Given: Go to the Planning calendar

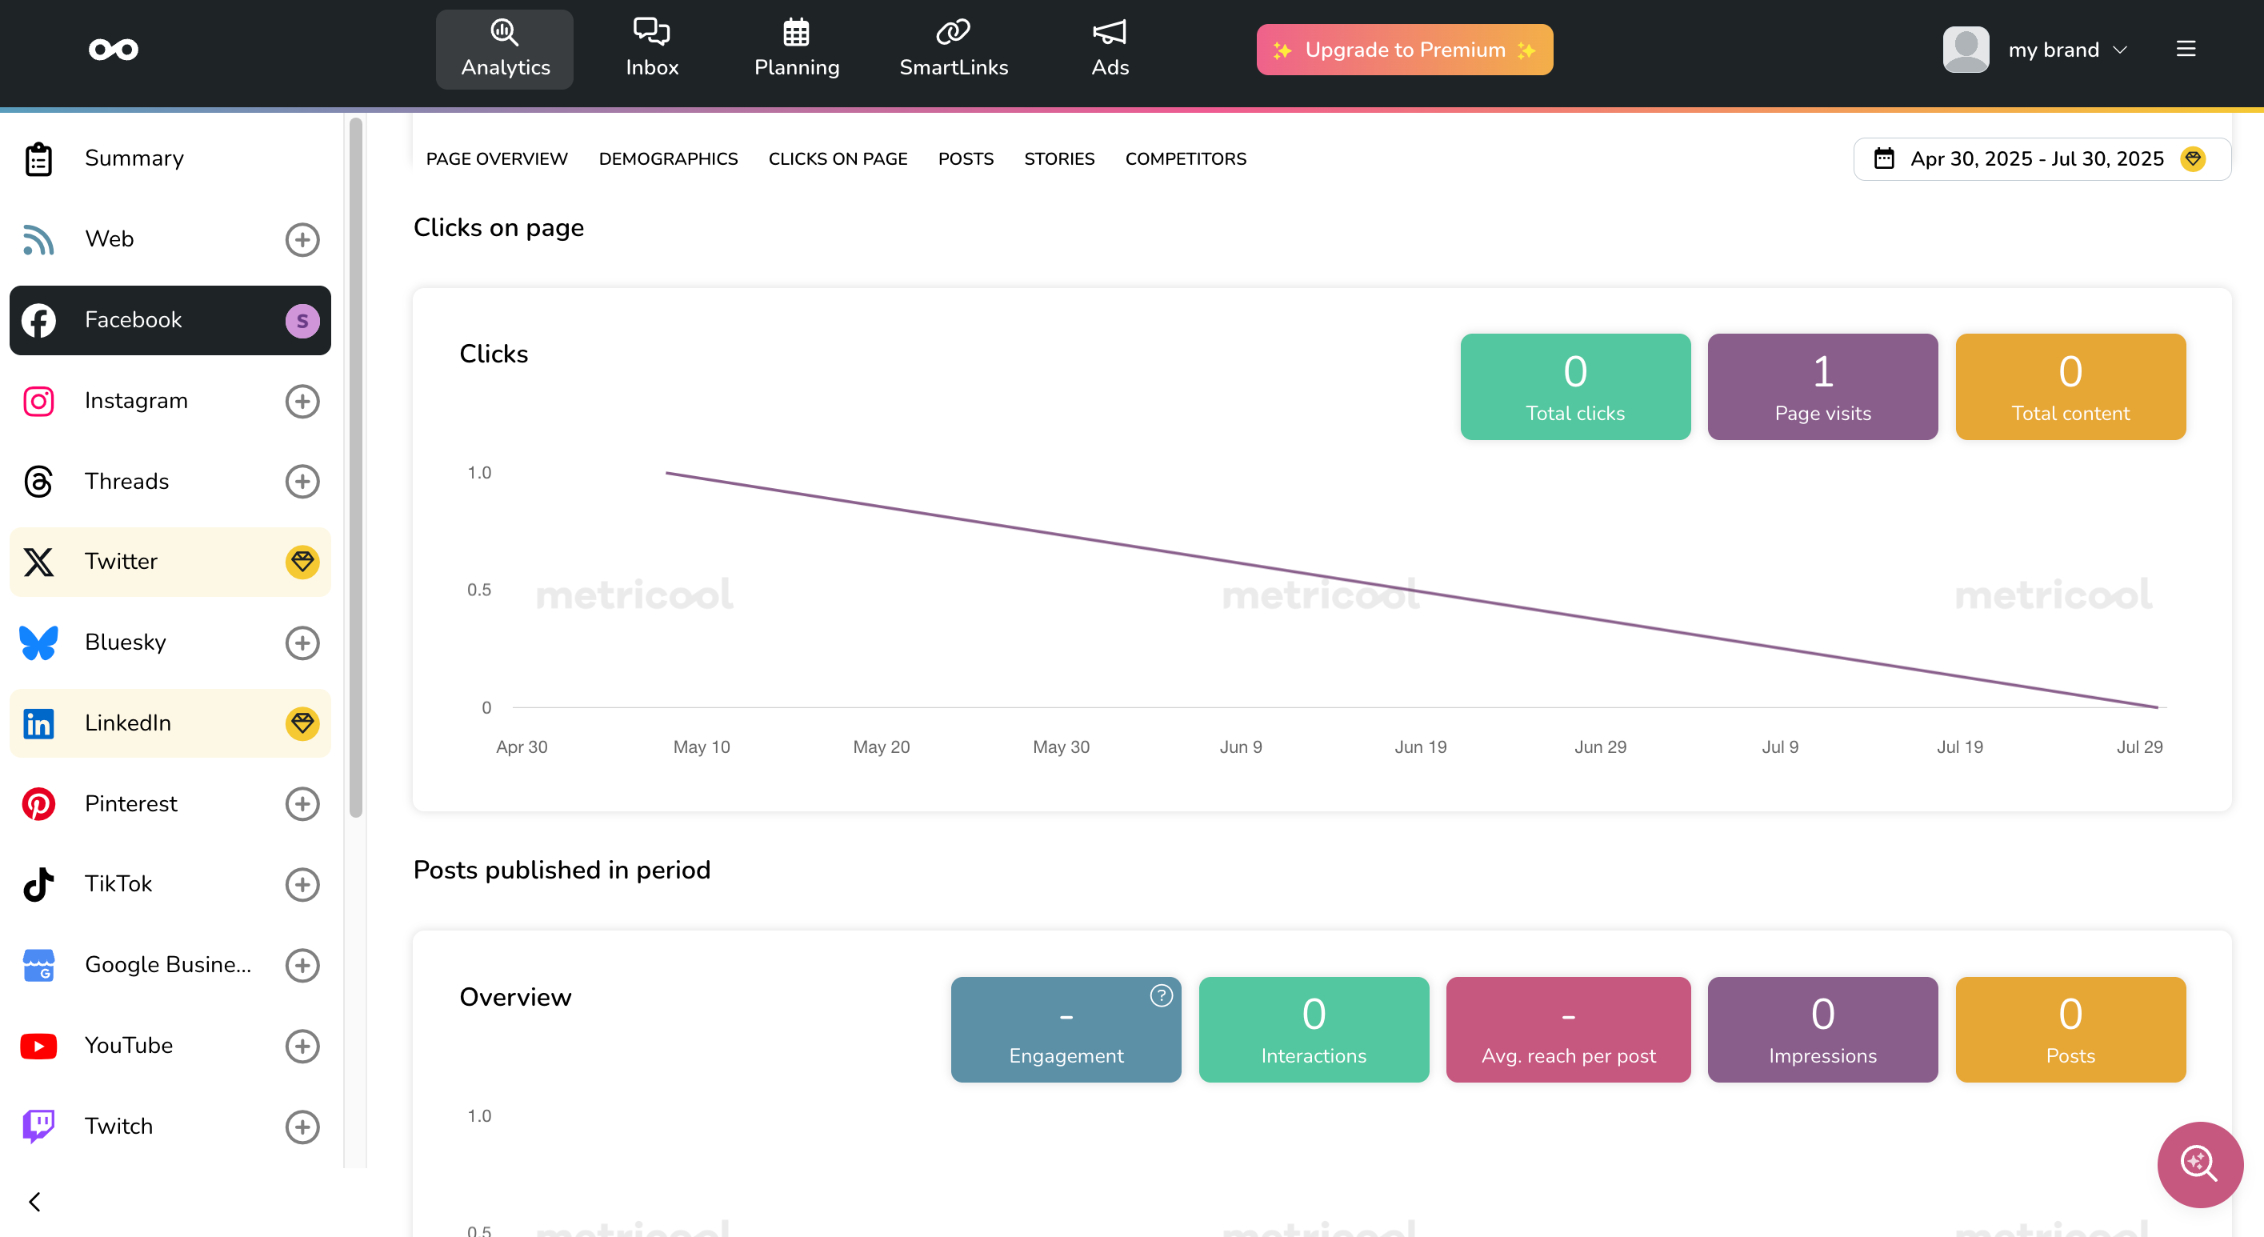Looking at the screenshot, I should click(x=796, y=49).
